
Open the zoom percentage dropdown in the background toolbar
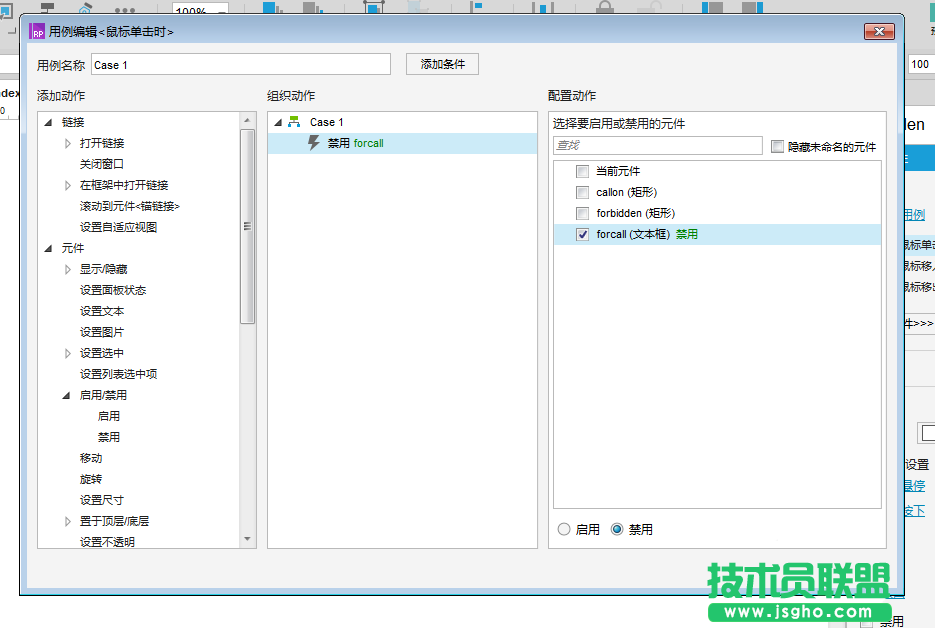pyautogui.click(x=222, y=10)
